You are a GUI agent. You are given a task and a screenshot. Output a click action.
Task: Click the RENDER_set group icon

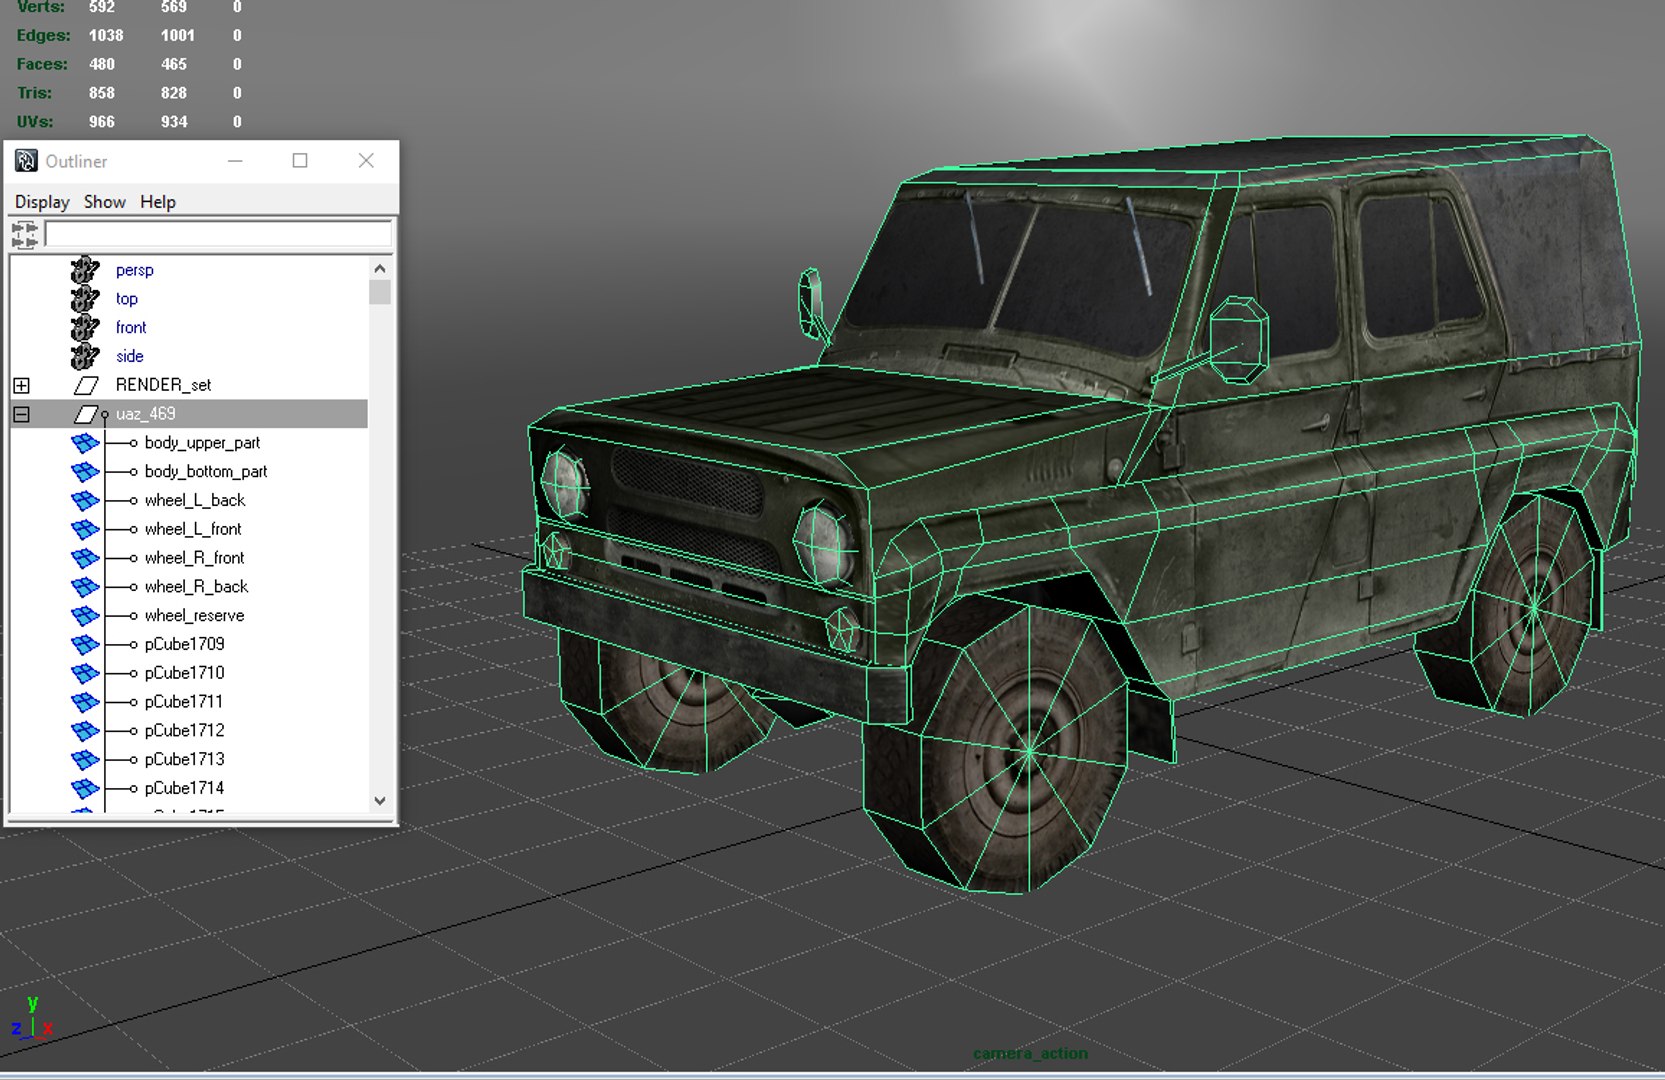pyautogui.click(x=87, y=385)
